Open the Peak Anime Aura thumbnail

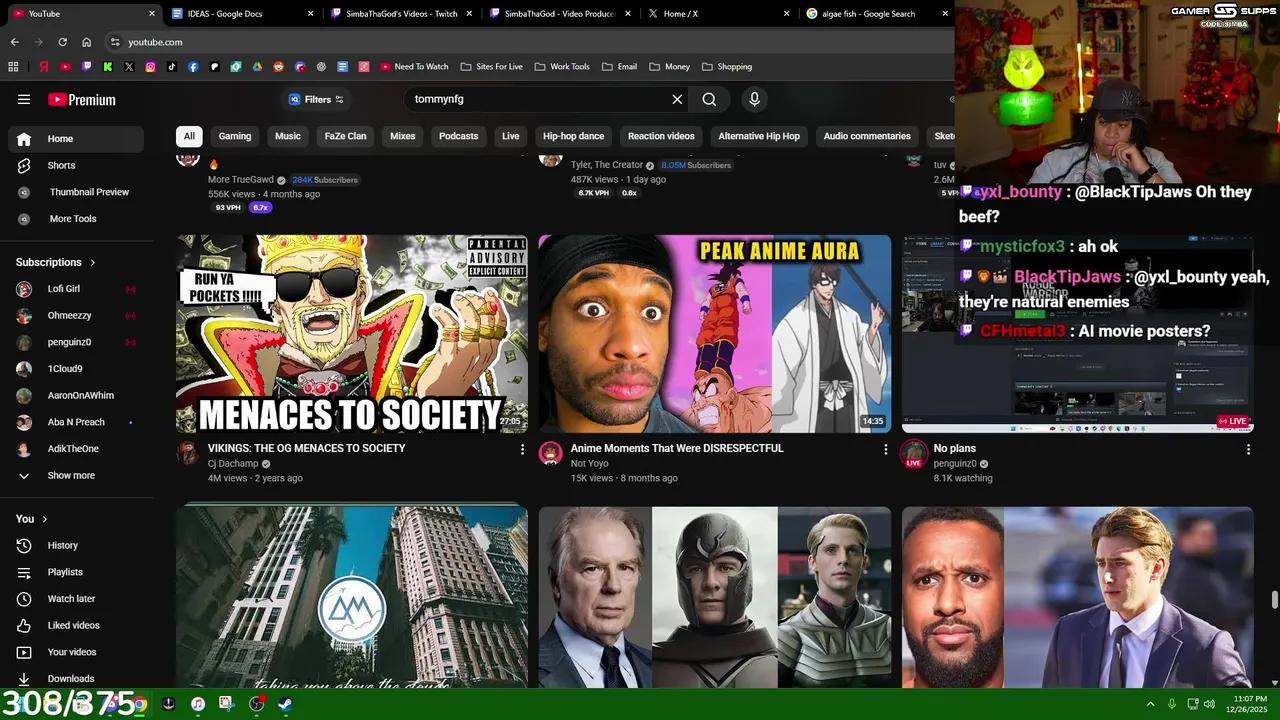click(x=715, y=334)
